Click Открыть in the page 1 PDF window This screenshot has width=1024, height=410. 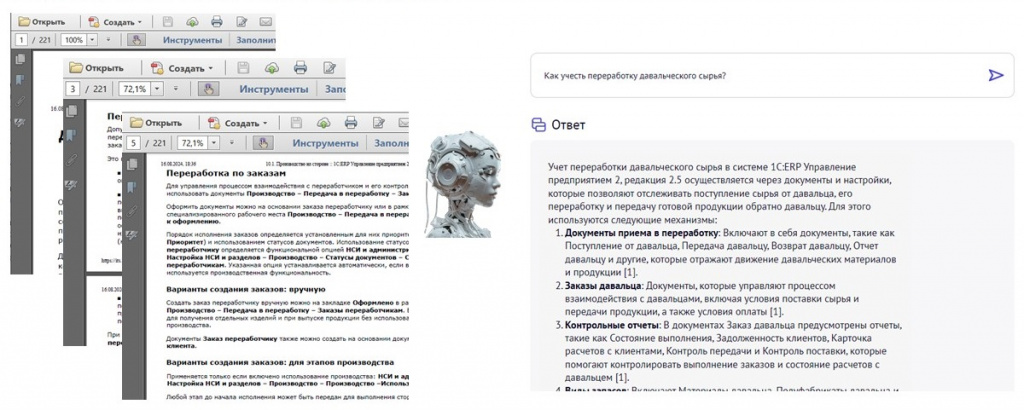[41, 22]
